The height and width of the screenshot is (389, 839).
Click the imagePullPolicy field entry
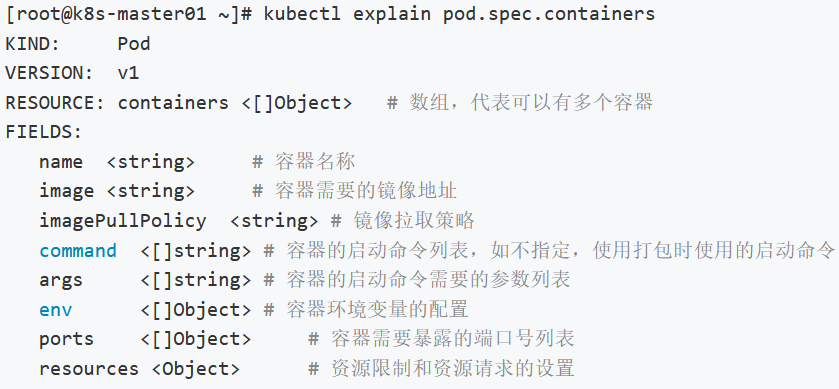pyautogui.click(x=179, y=221)
